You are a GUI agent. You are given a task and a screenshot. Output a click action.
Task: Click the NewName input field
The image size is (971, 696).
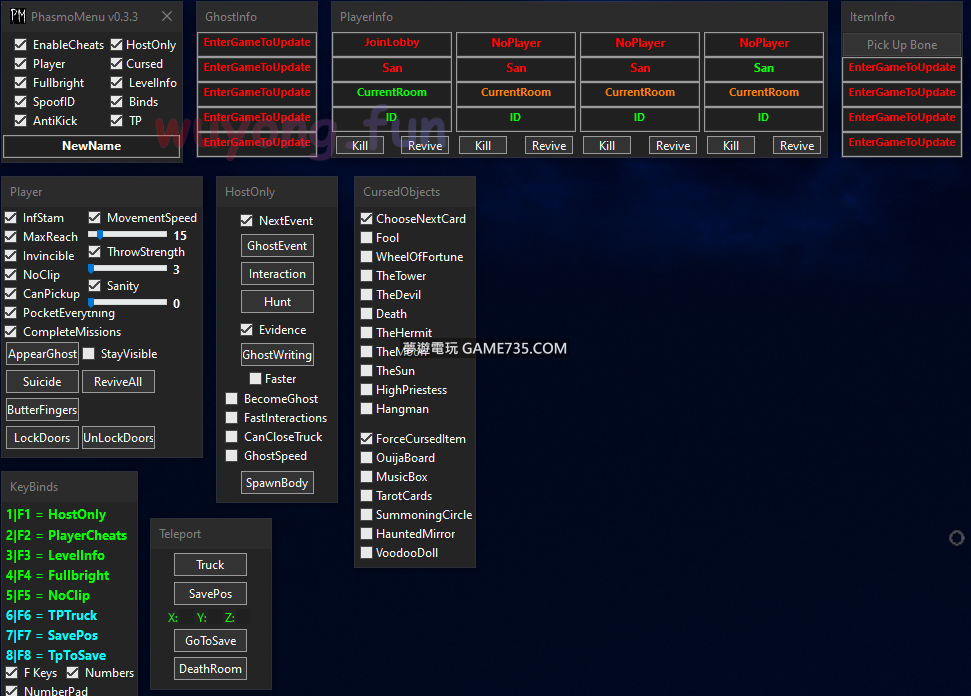(x=91, y=146)
